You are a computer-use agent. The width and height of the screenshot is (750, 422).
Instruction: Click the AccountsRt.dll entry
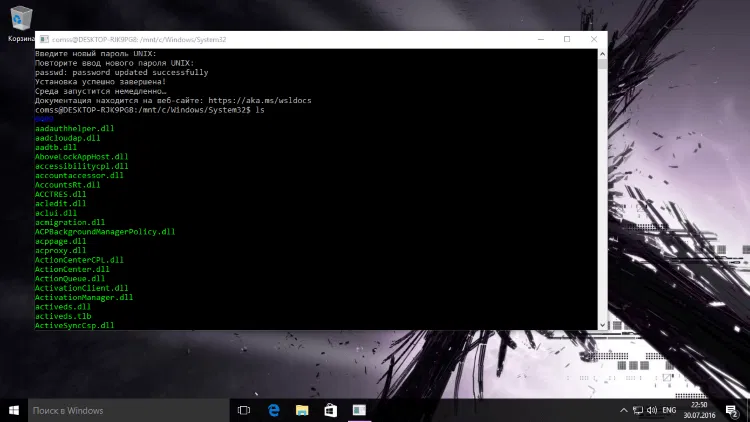click(67, 185)
